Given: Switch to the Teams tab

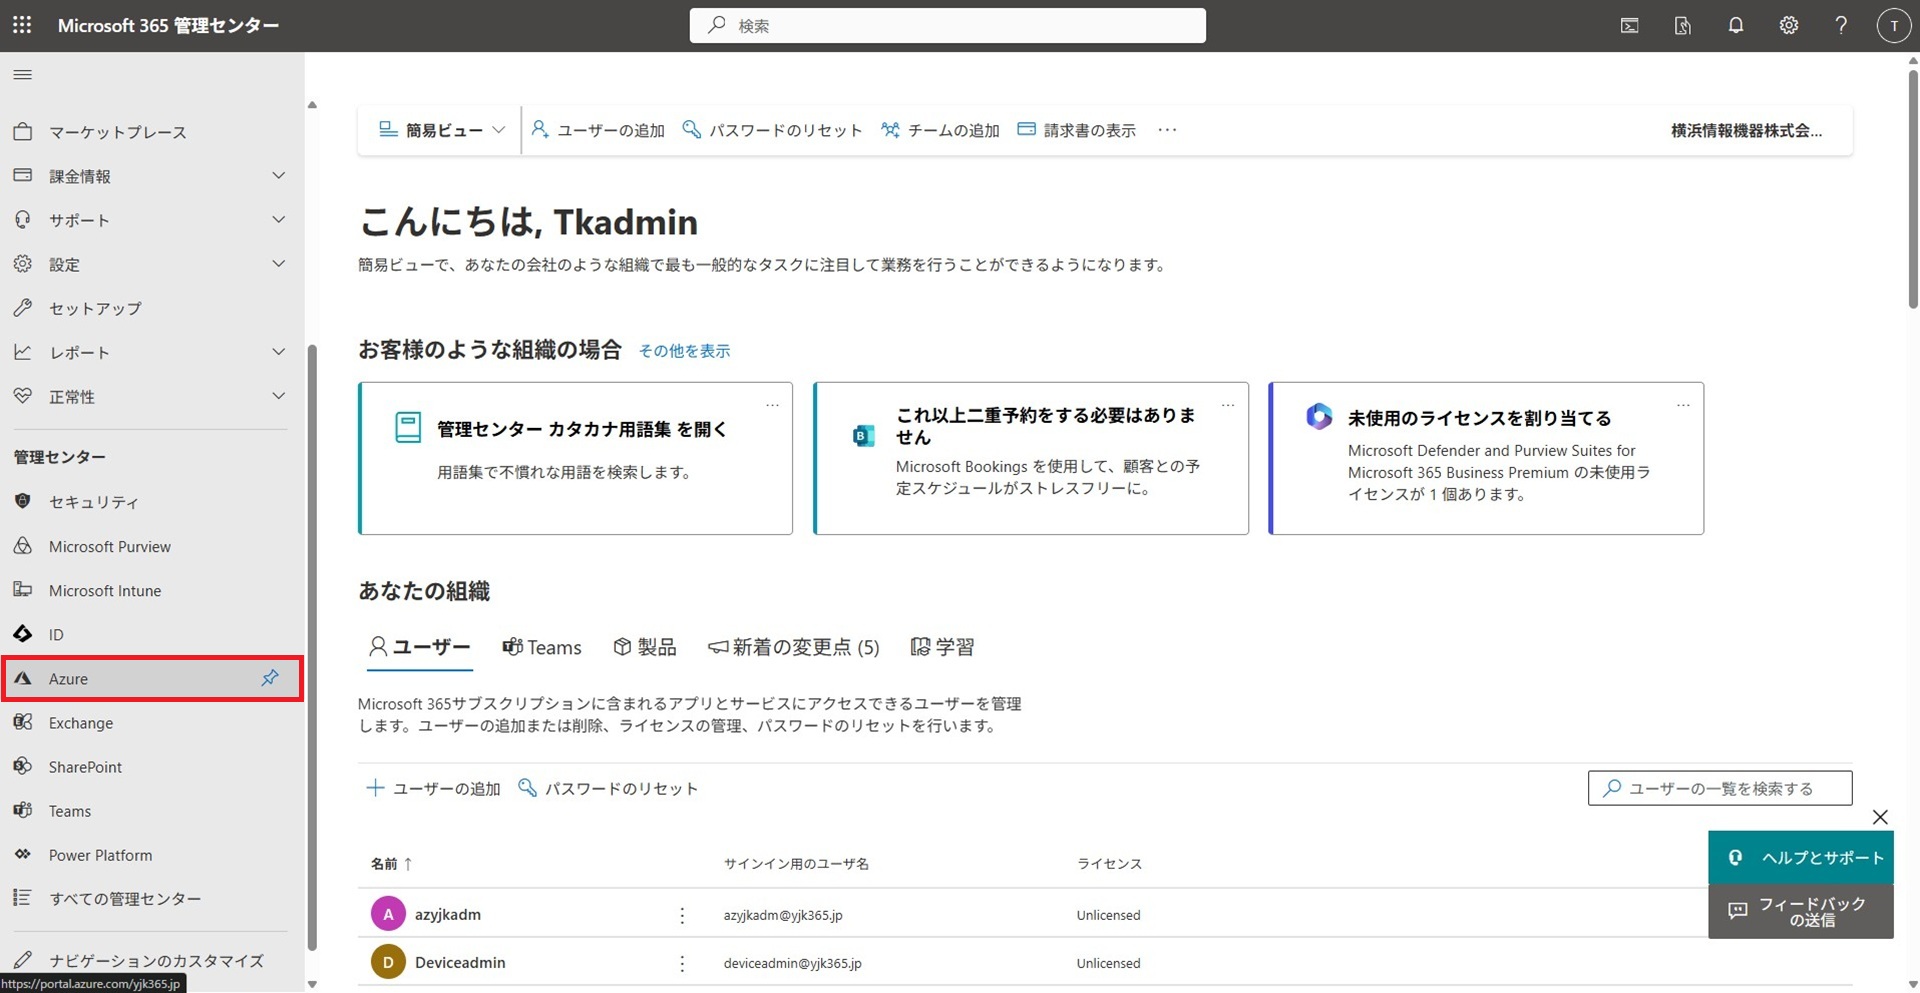Looking at the screenshot, I should [541, 648].
